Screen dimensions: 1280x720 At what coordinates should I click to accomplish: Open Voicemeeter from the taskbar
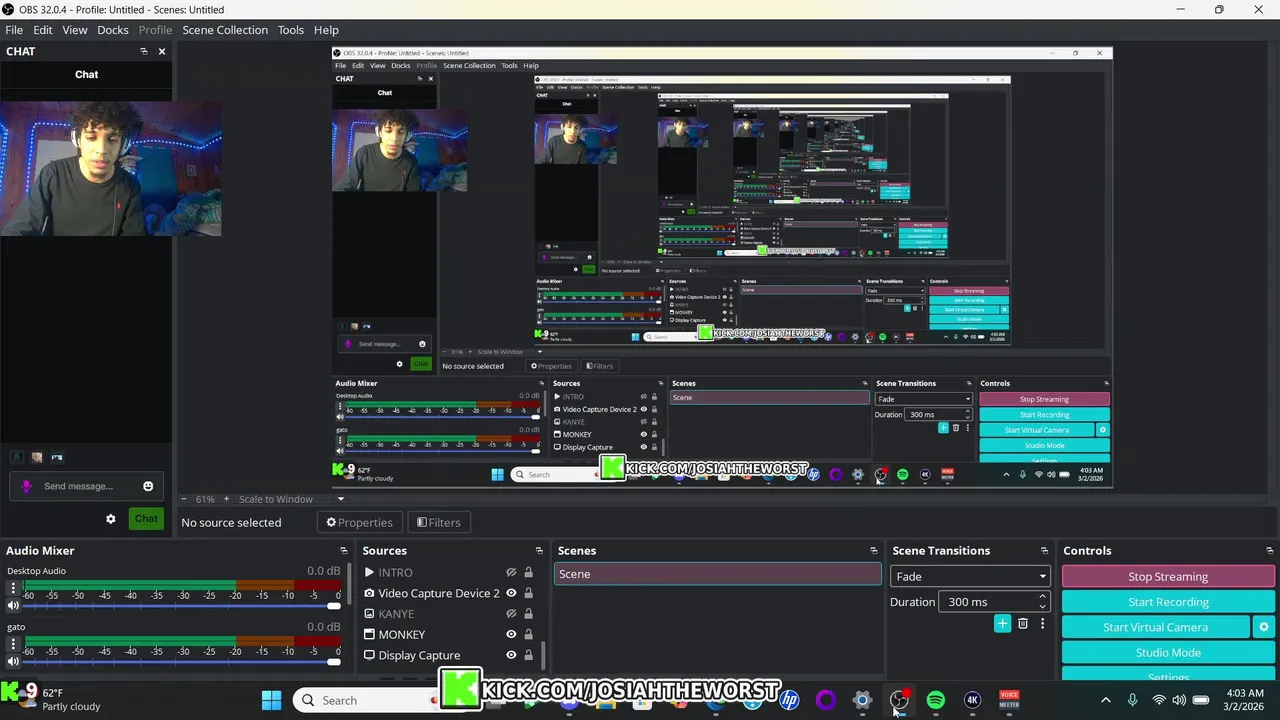click(1009, 700)
